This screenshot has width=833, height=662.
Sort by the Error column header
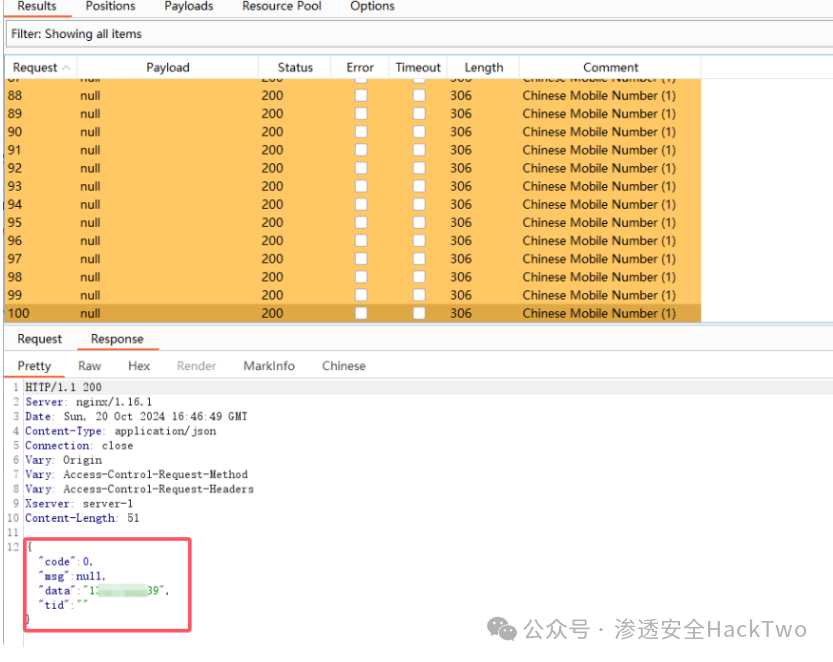pyautogui.click(x=360, y=67)
